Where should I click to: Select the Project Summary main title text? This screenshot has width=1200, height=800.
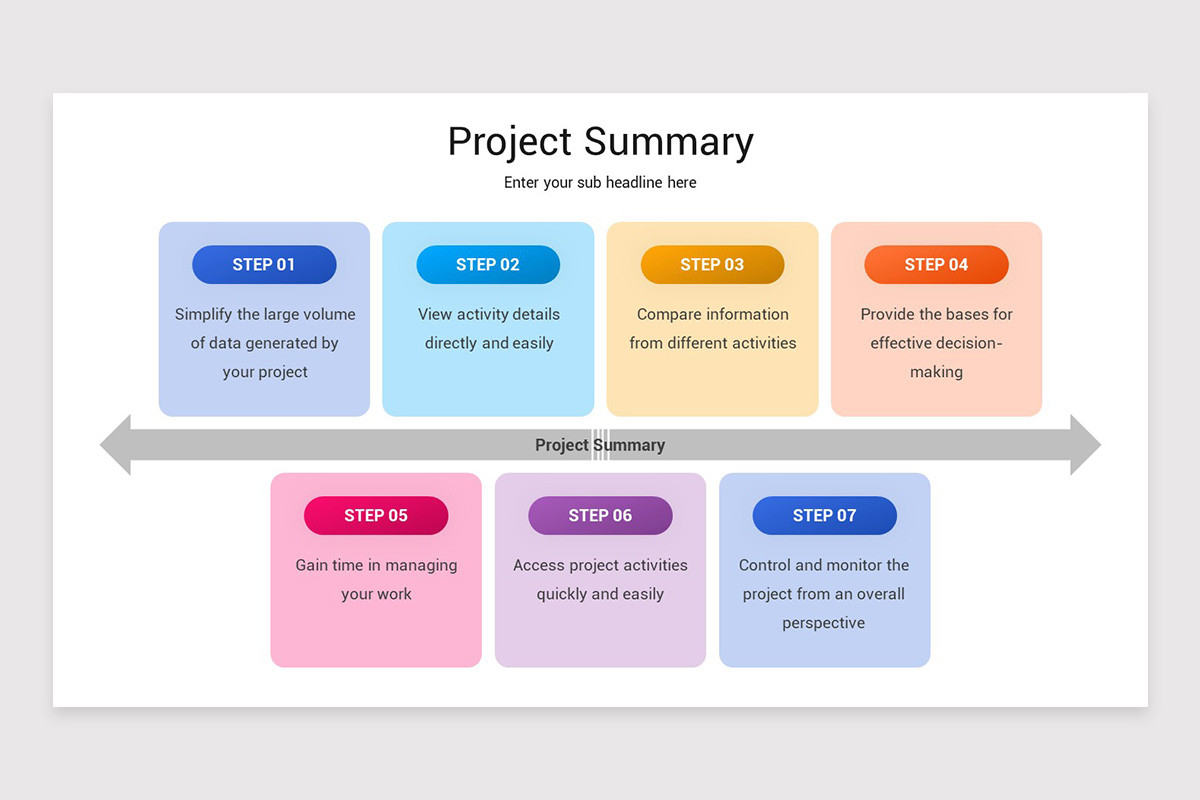[x=600, y=141]
